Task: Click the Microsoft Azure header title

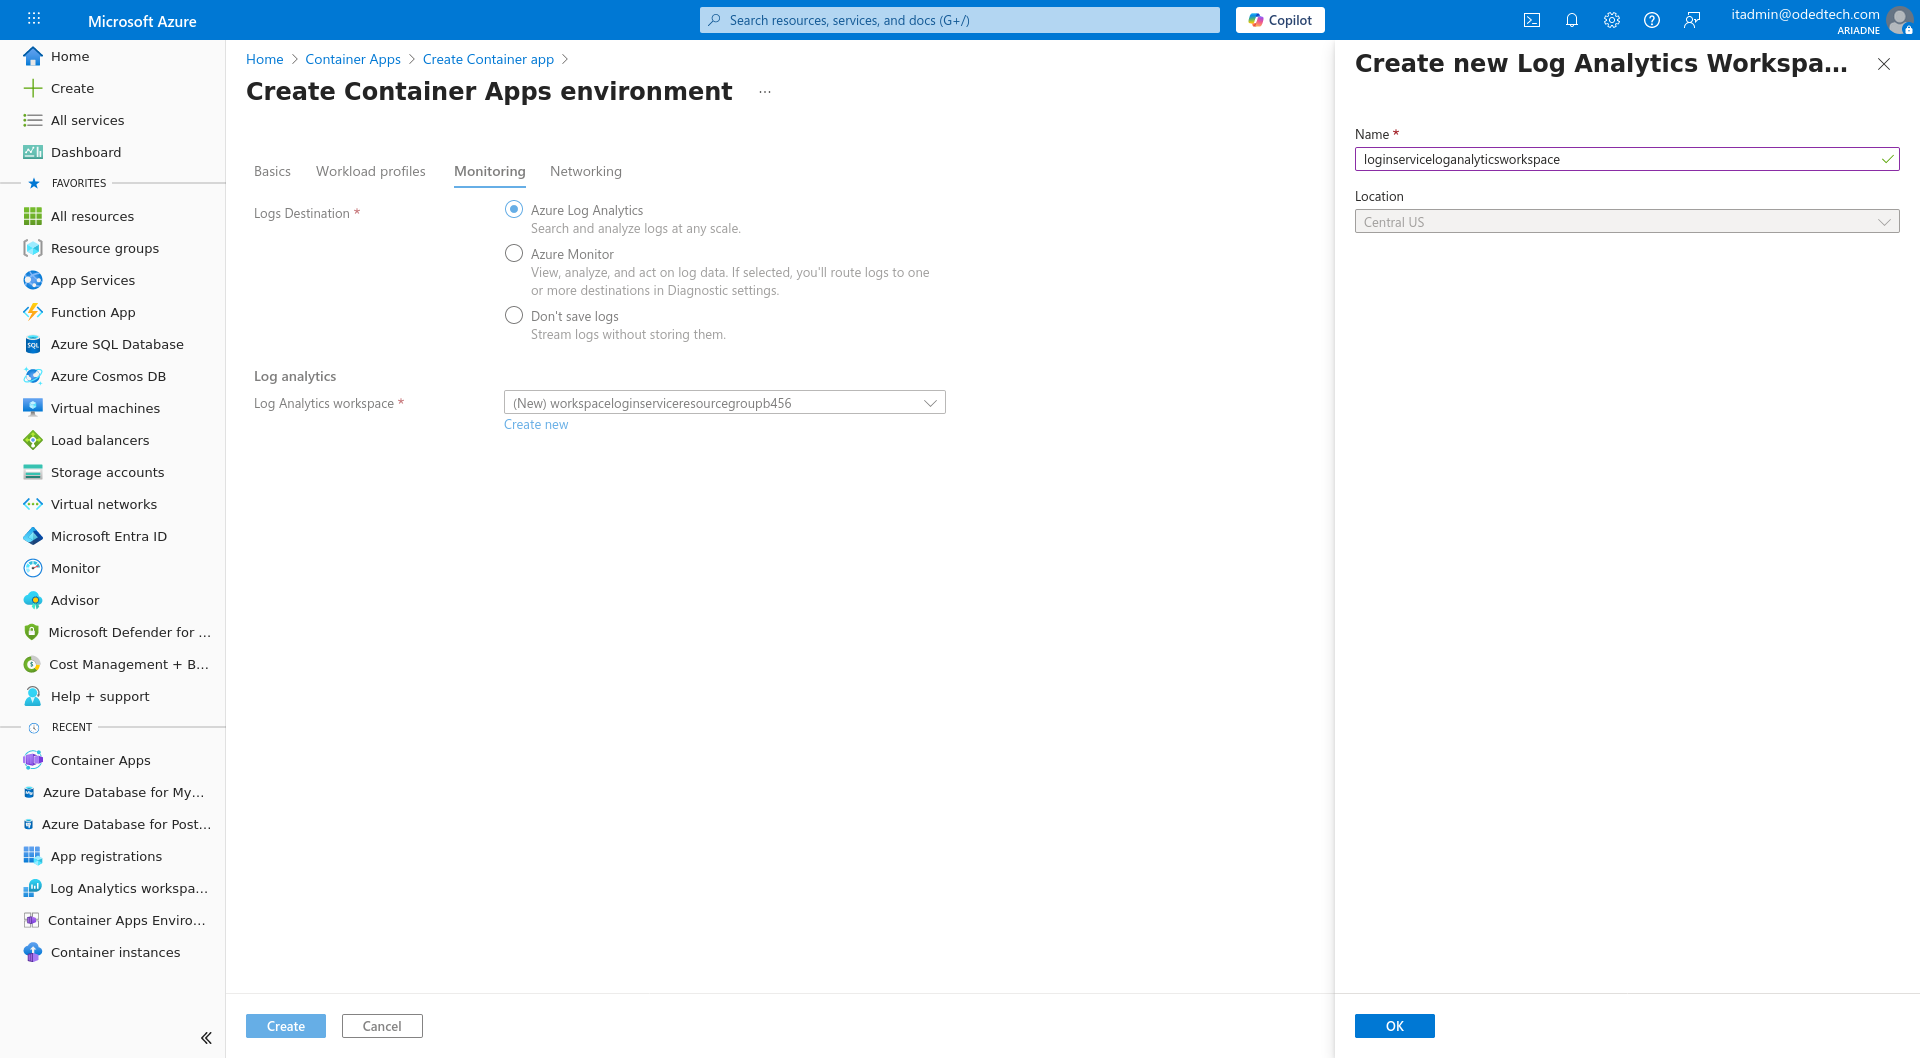Action: 142,21
